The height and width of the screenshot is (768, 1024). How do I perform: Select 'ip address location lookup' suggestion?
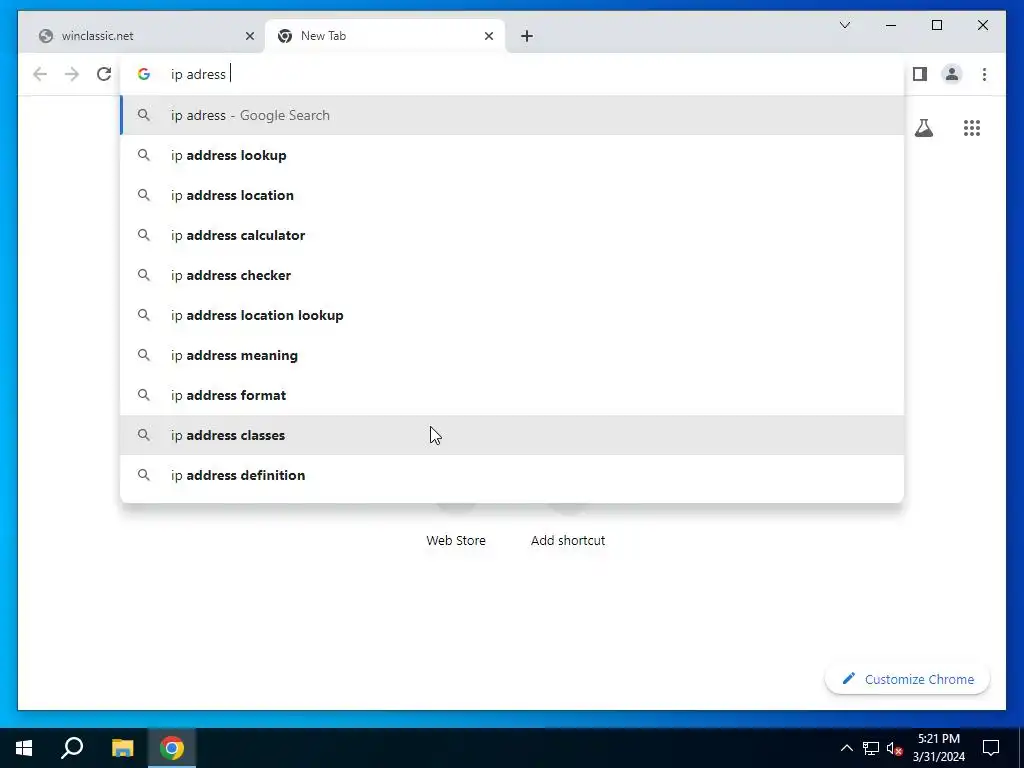(x=512, y=315)
